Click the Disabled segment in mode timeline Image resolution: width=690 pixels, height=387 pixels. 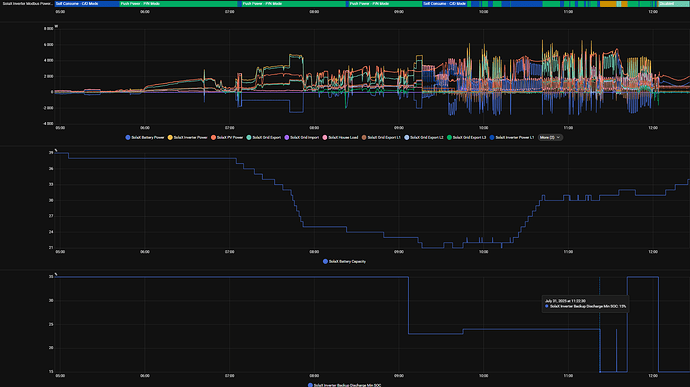coord(673,4)
